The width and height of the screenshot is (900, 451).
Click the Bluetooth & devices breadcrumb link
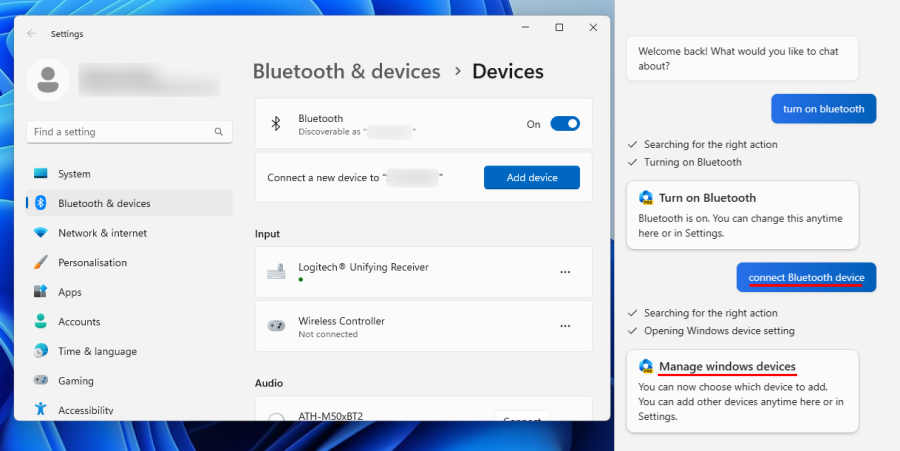346,72
